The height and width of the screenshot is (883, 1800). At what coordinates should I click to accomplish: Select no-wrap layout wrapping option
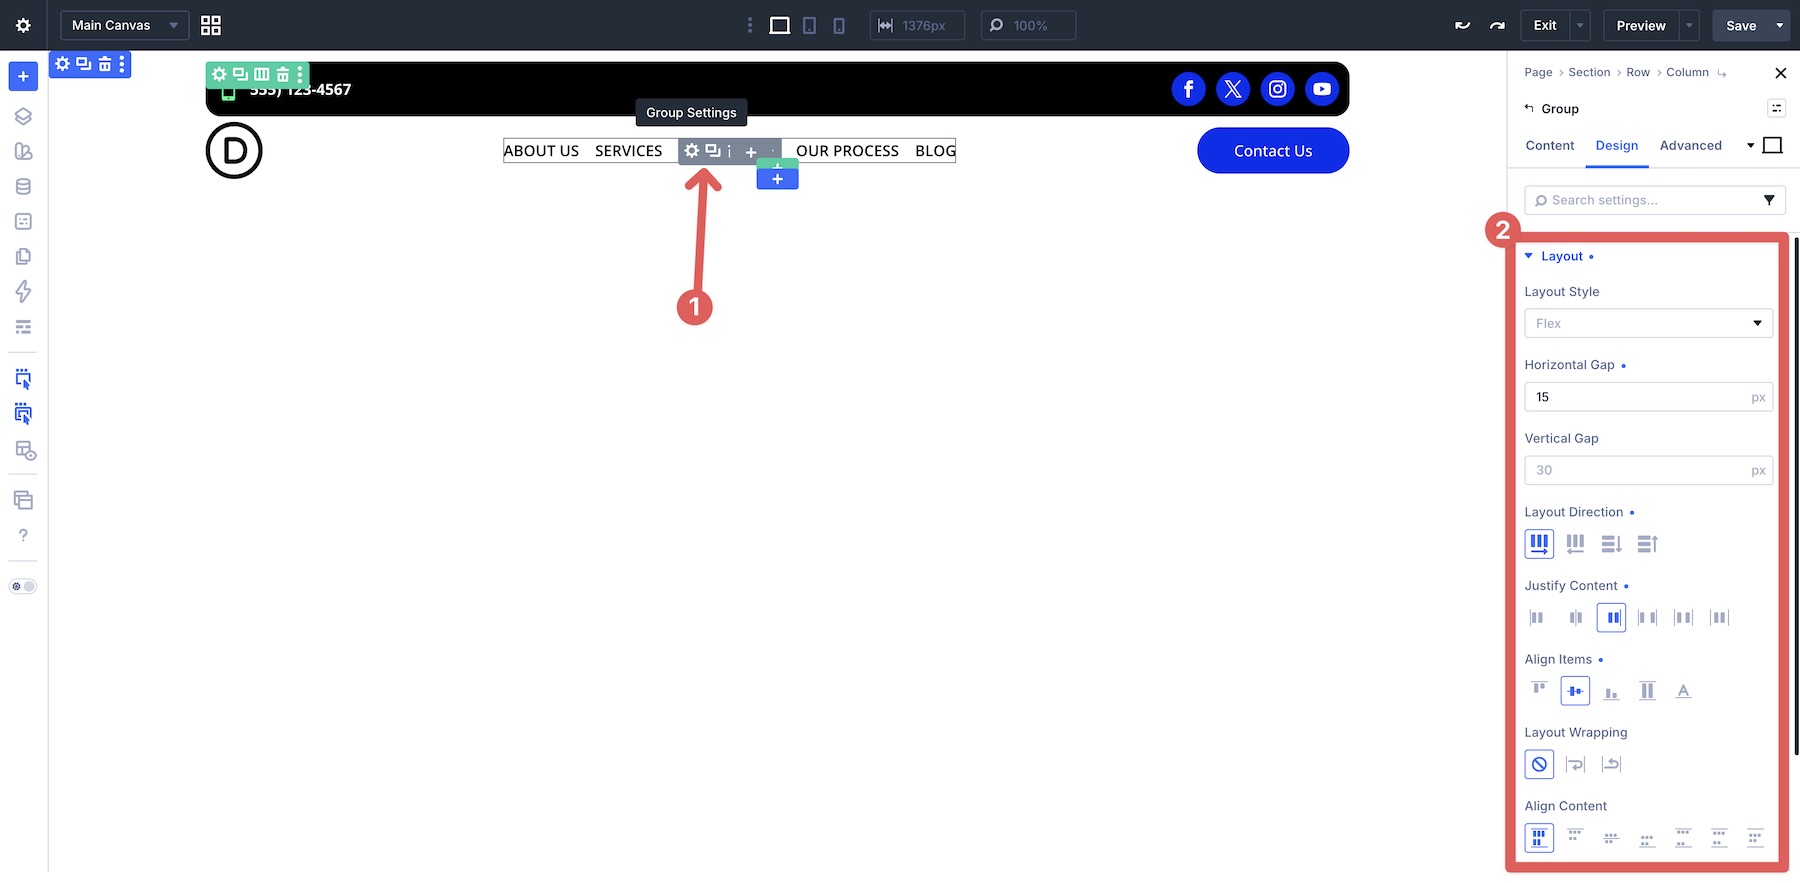1539,765
